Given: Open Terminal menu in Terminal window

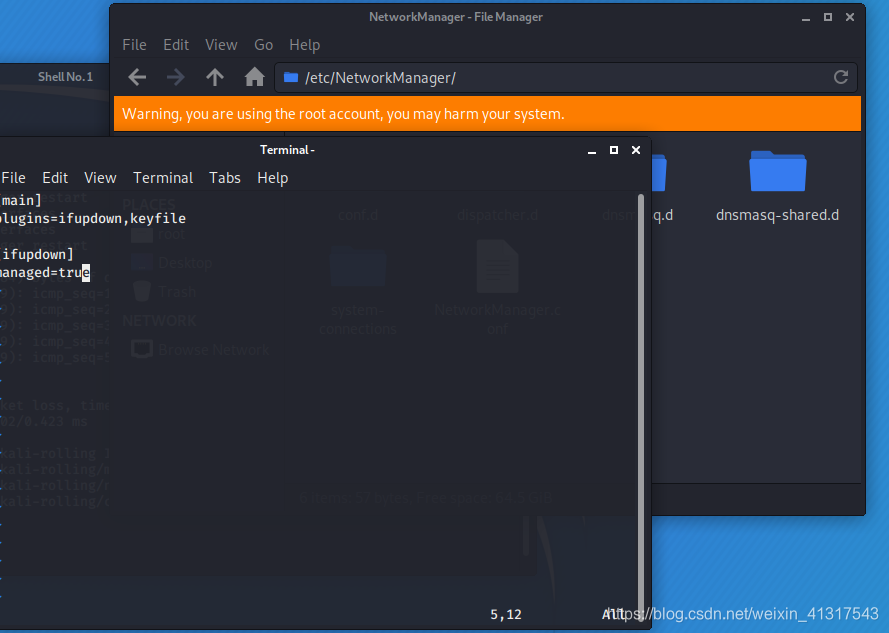Looking at the screenshot, I should pos(163,178).
